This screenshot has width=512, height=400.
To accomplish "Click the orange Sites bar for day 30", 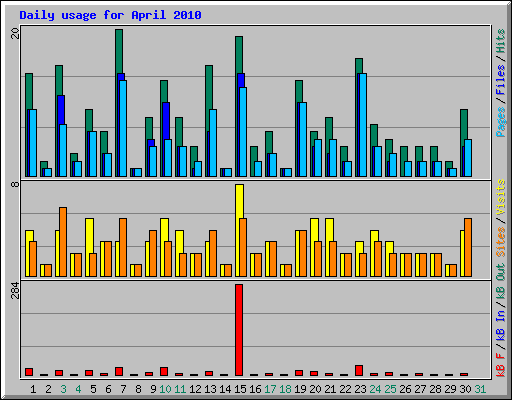I will point(468,247).
